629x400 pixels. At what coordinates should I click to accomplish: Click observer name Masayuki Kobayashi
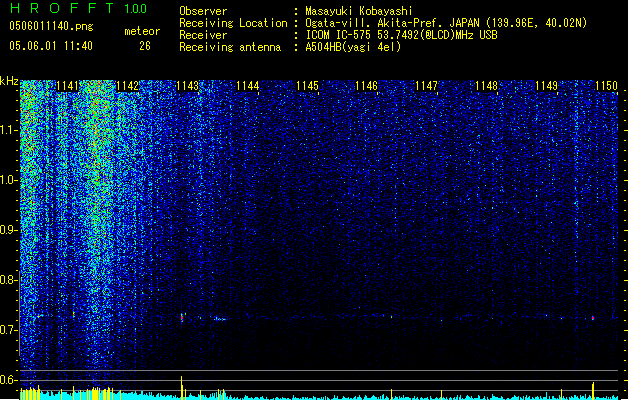click(359, 11)
